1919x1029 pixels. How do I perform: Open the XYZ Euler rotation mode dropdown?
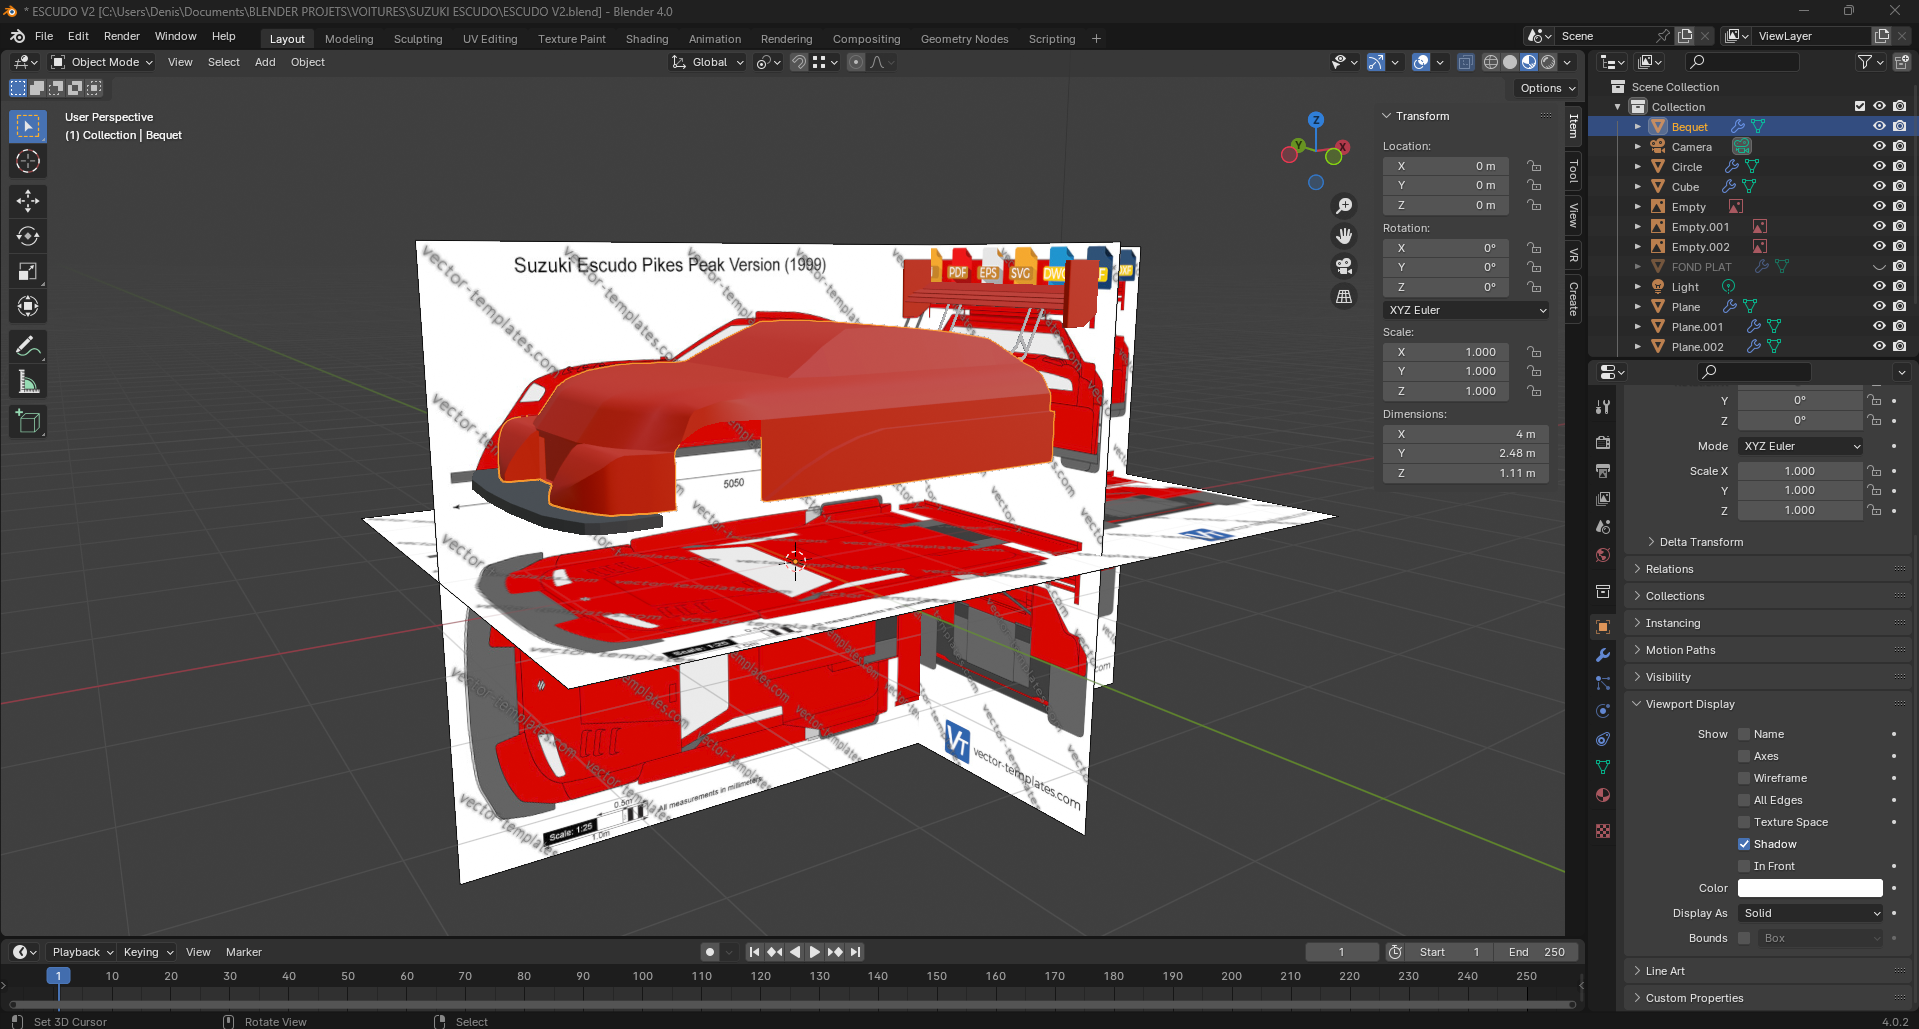[x=1466, y=310]
